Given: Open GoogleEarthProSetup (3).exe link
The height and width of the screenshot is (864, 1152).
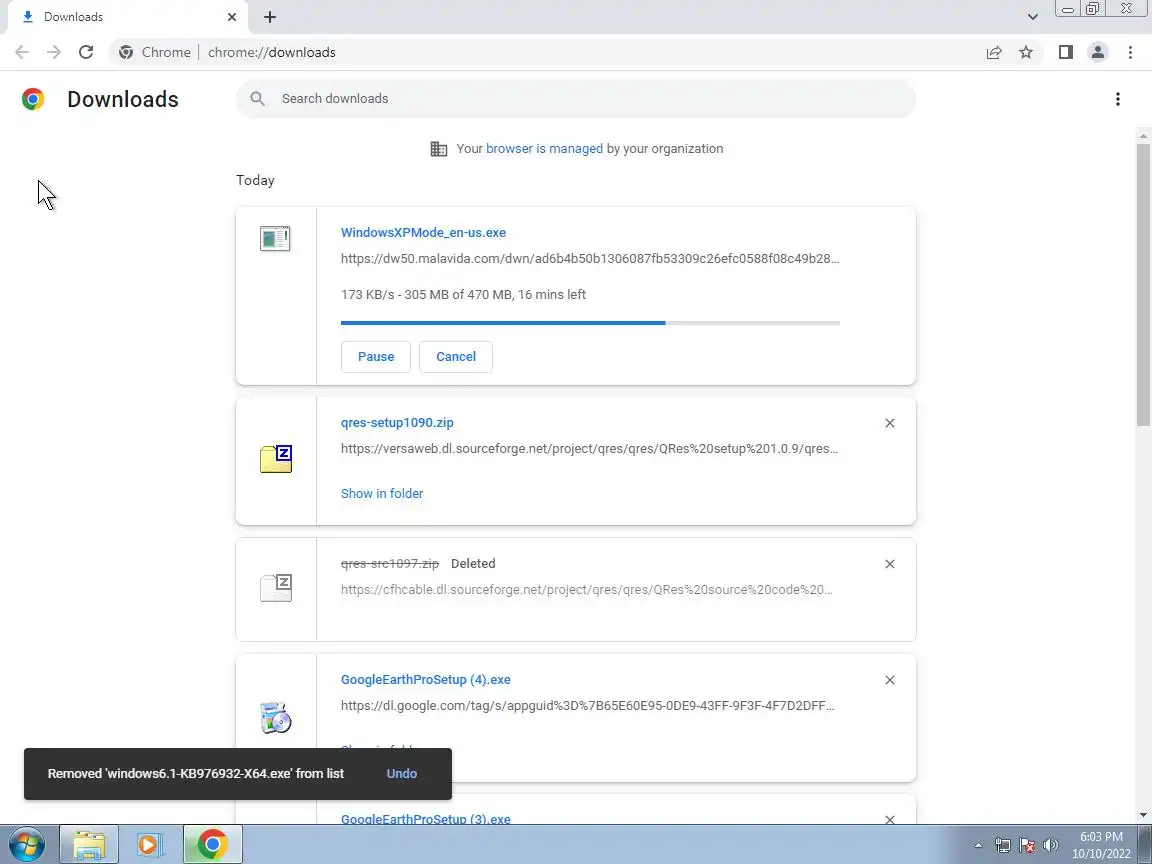Looking at the screenshot, I should [x=425, y=818].
